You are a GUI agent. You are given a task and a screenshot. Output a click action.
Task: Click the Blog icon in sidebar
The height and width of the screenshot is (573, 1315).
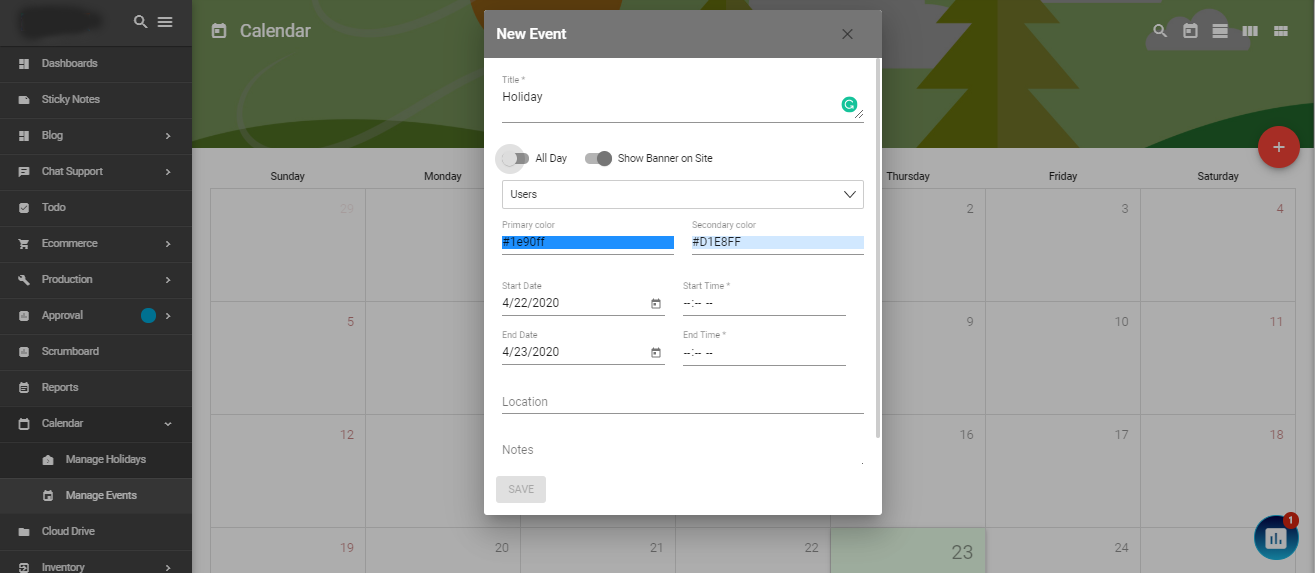[x=24, y=136]
